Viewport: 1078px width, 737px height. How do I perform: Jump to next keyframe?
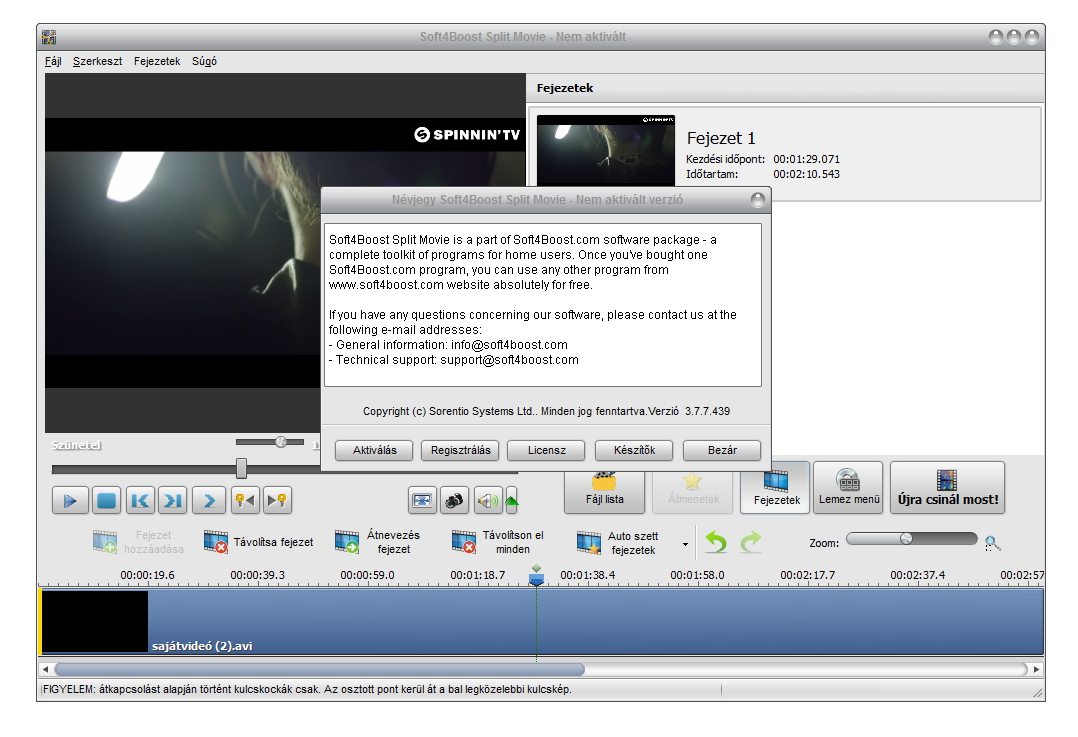(277, 500)
